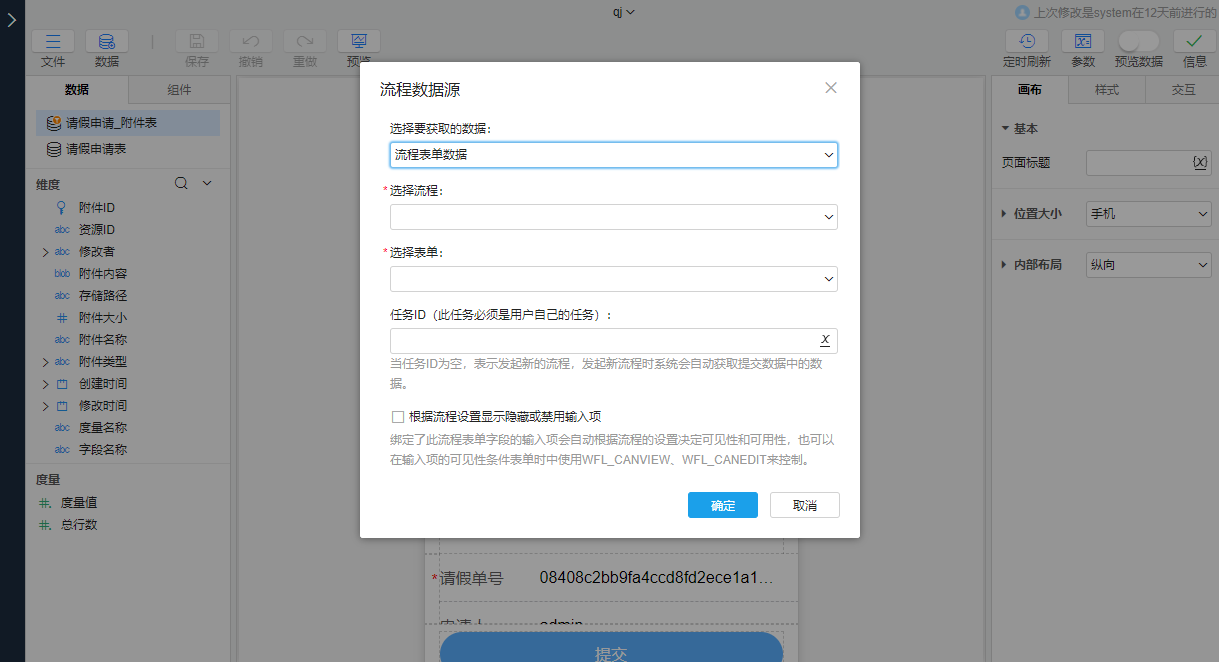
Task: Expand the left sidebar arrow icon
Action: [12, 20]
